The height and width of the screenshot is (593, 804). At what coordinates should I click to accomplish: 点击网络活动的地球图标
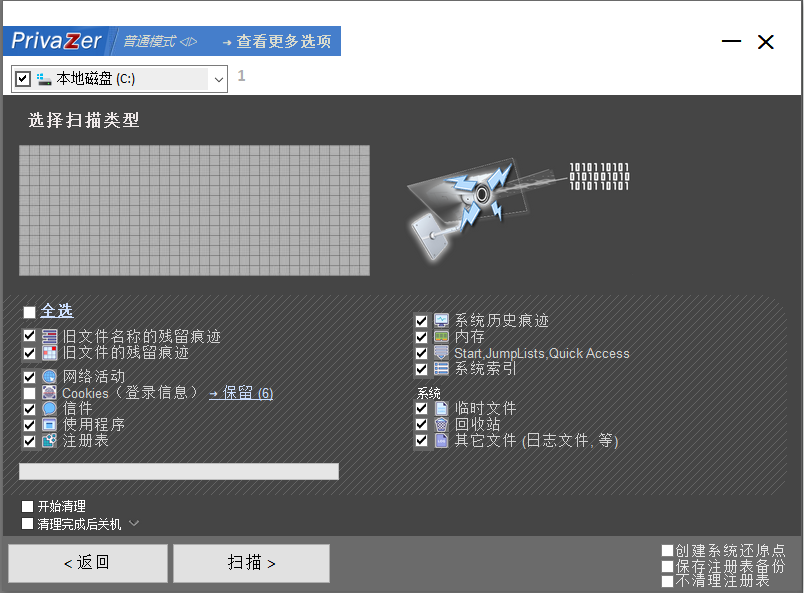pyautogui.click(x=49, y=377)
